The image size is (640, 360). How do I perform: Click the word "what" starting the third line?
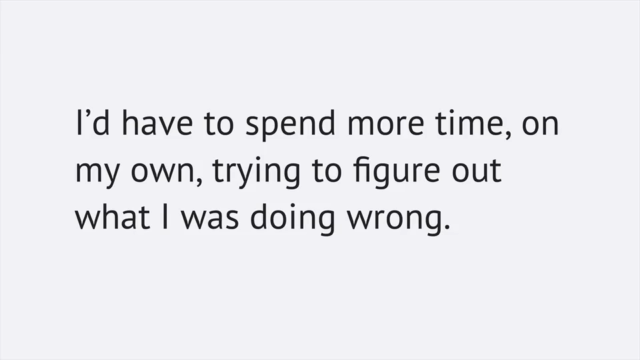112,217
